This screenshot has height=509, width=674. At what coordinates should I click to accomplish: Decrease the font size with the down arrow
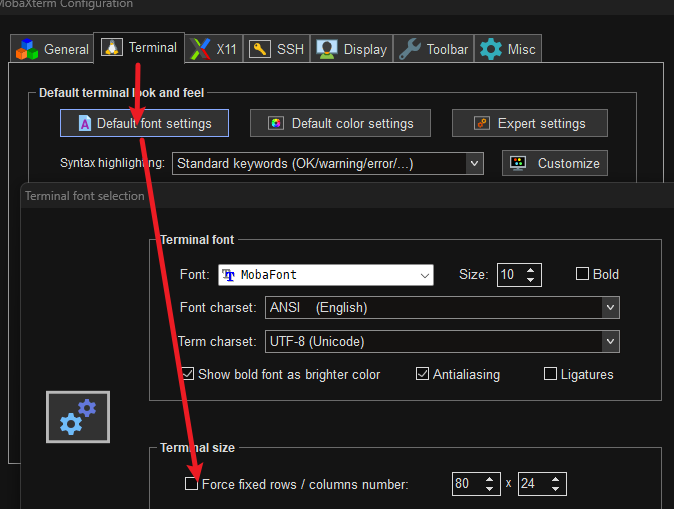pyautogui.click(x=530, y=280)
